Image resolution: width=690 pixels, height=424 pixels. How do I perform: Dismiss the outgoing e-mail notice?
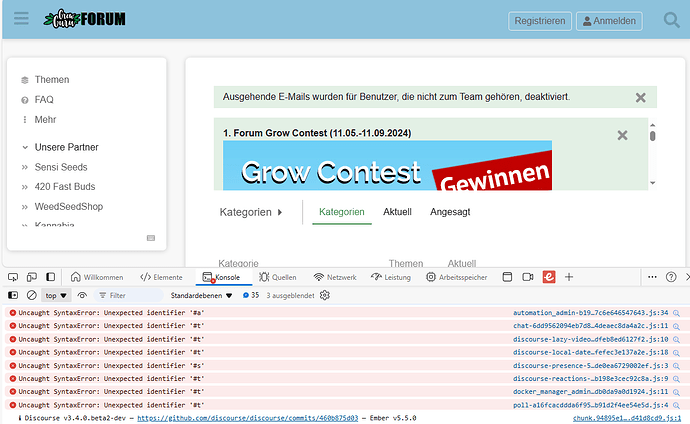[x=641, y=98]
